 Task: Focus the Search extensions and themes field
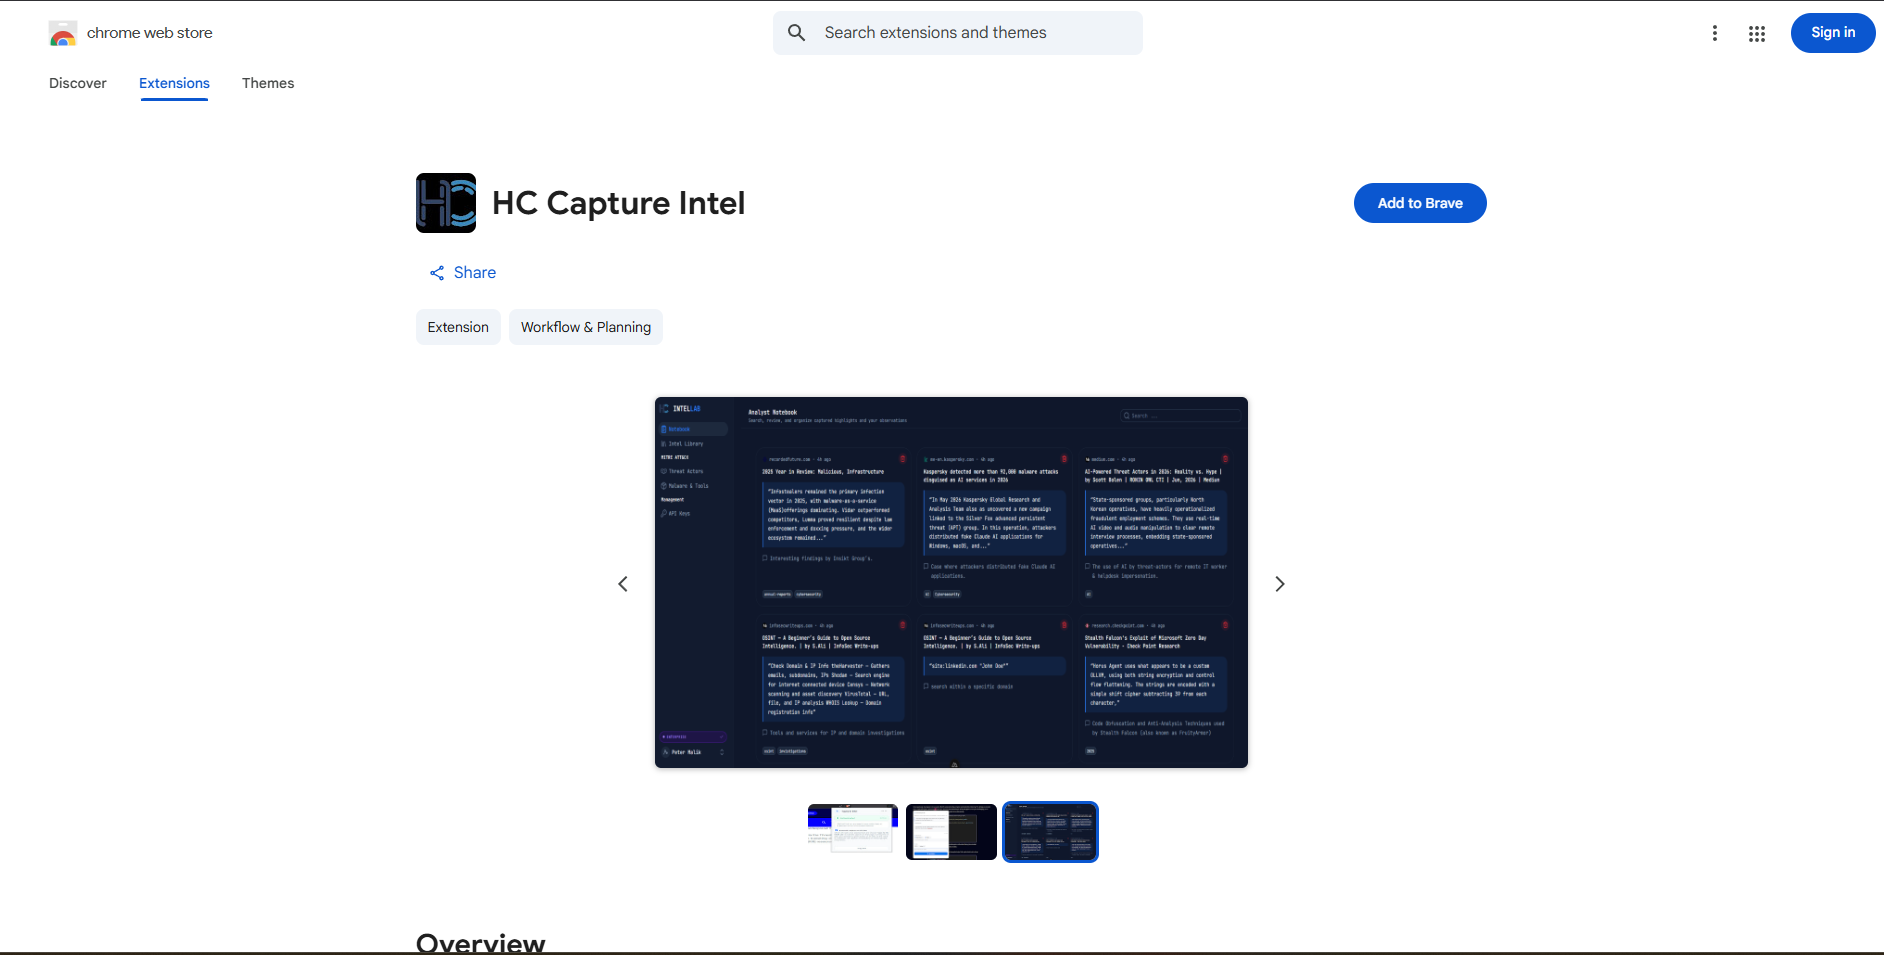point(958,33)
